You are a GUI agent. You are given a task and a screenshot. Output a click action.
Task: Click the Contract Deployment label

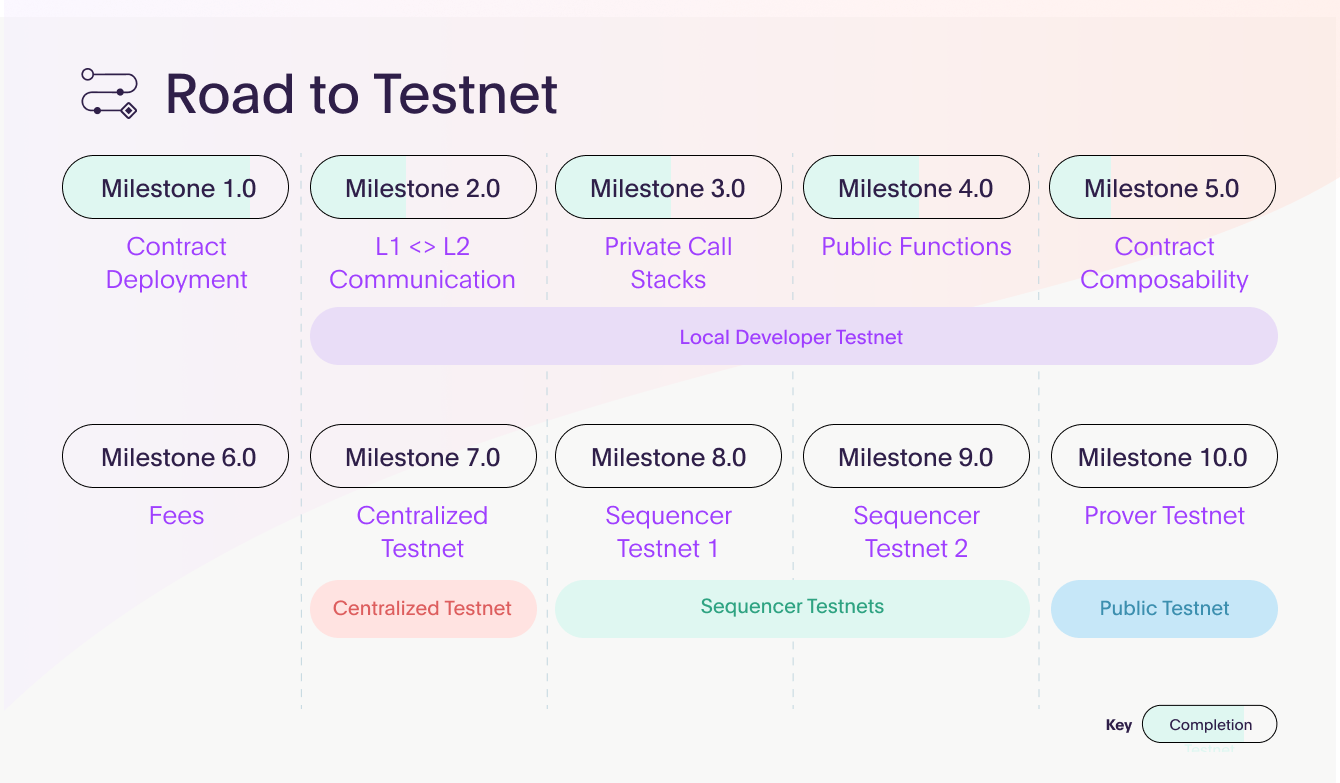(x=176, y=263)
